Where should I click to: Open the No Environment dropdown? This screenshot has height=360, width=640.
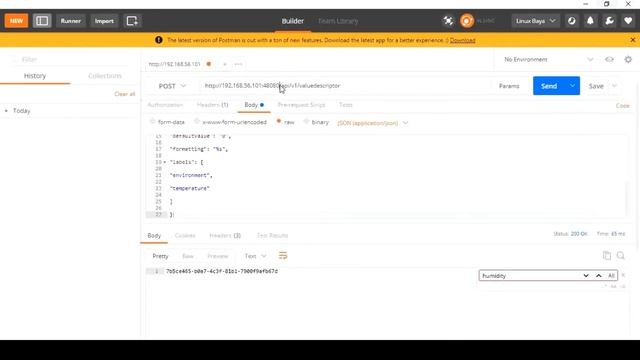(548, 60)
